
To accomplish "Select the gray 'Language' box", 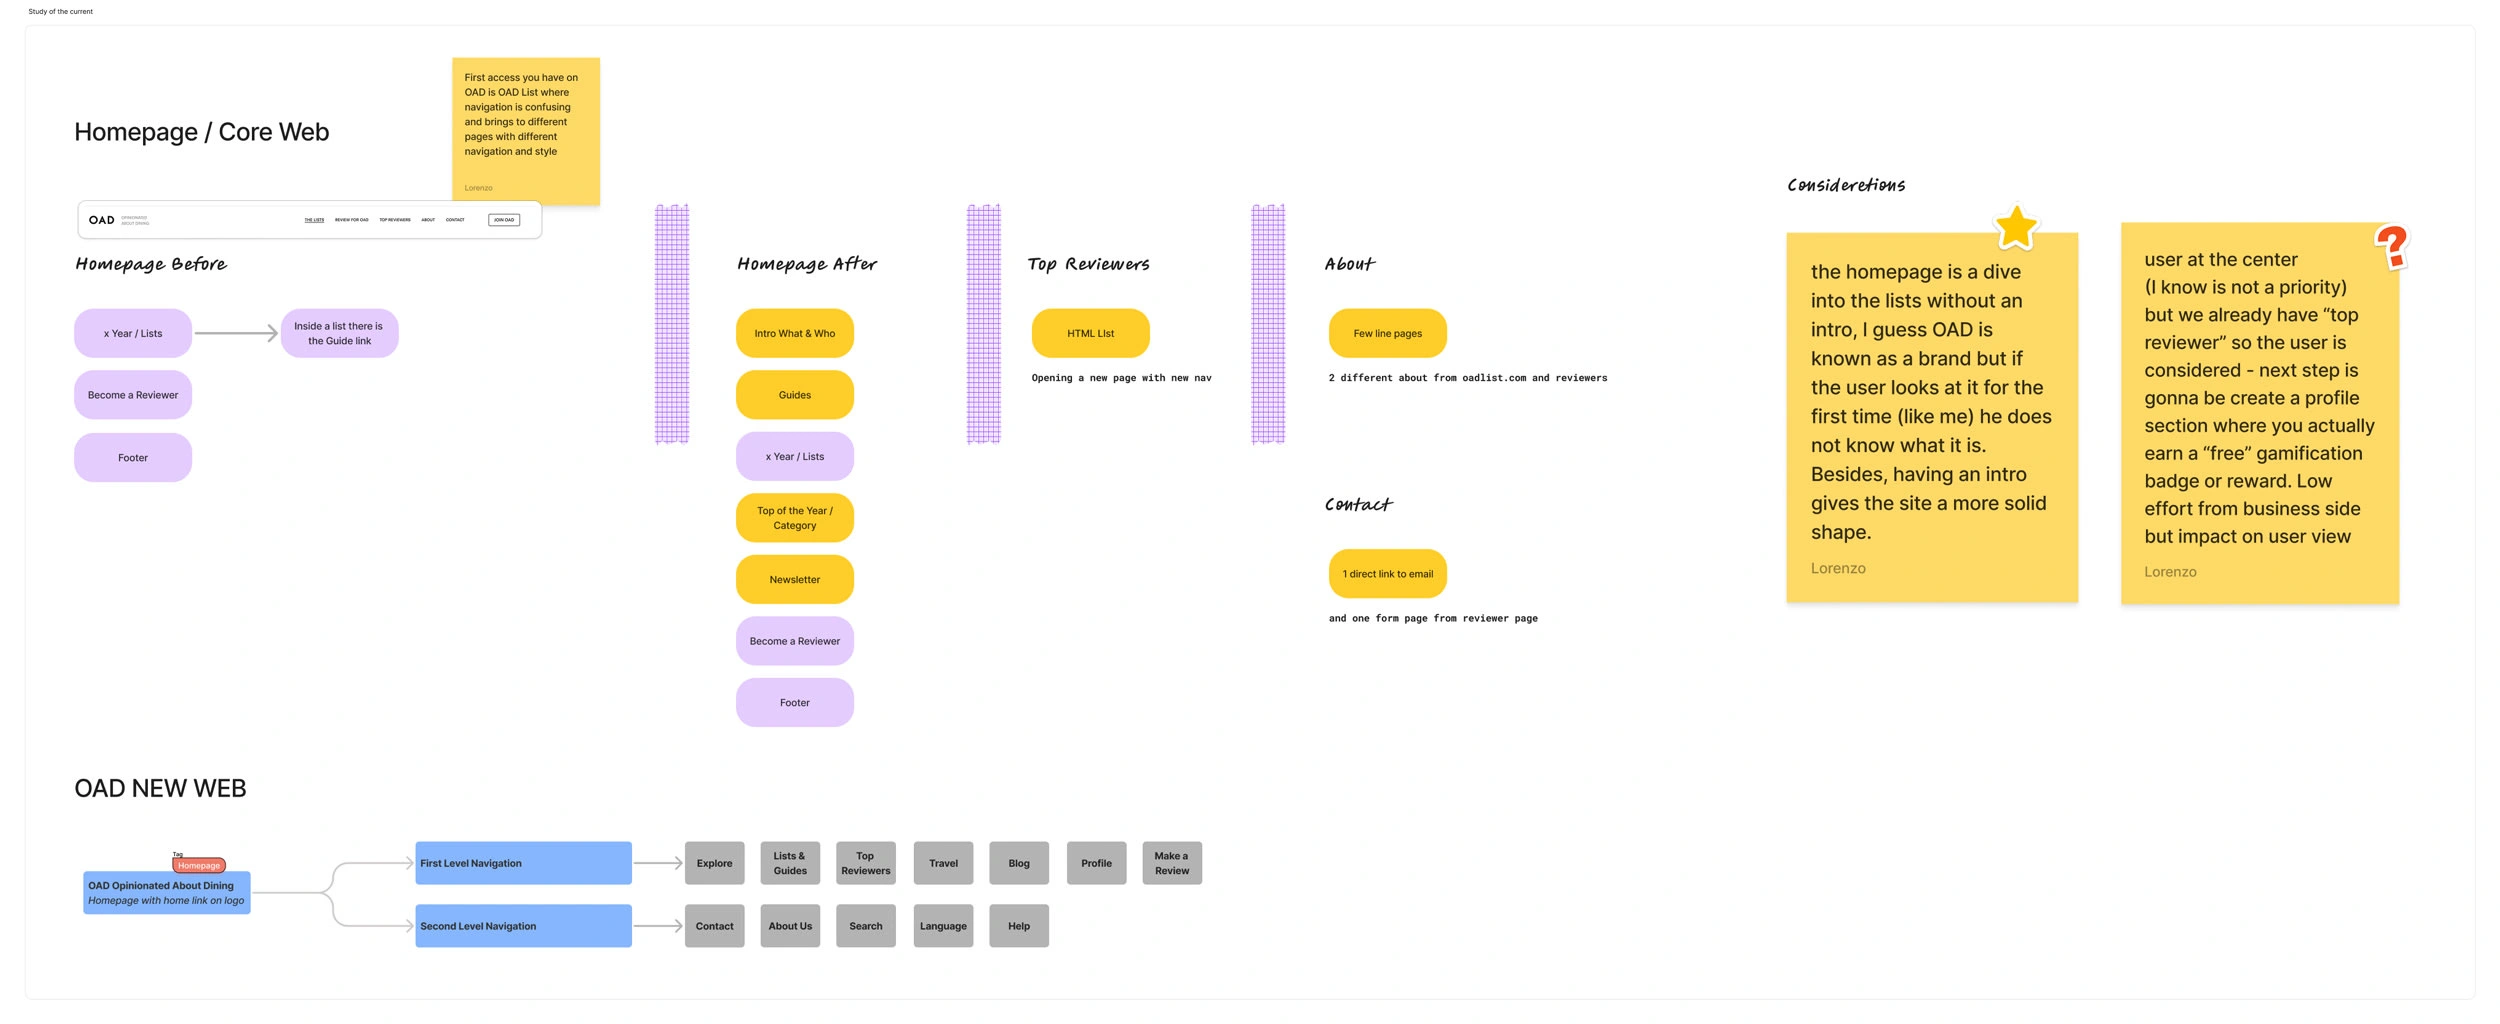I will tap(943, 926).
